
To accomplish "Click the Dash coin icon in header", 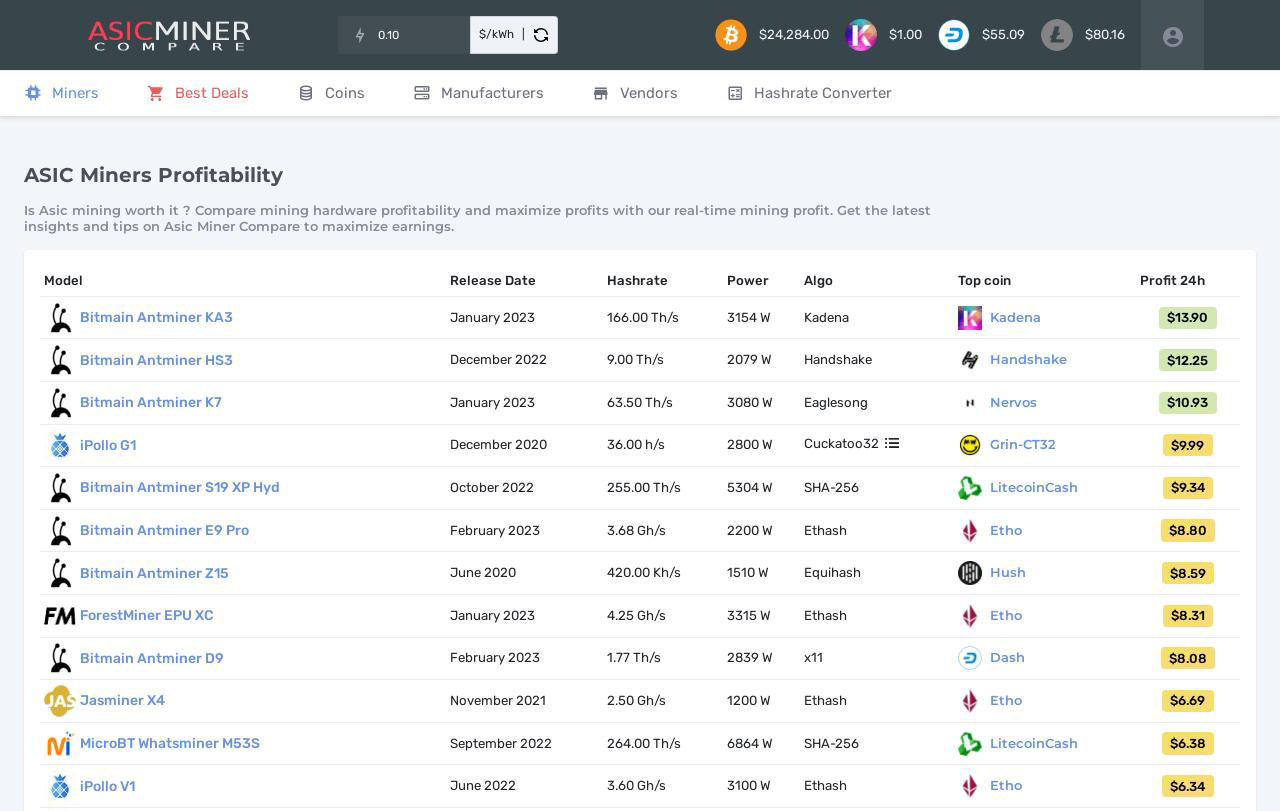I will tap(954, 35).
